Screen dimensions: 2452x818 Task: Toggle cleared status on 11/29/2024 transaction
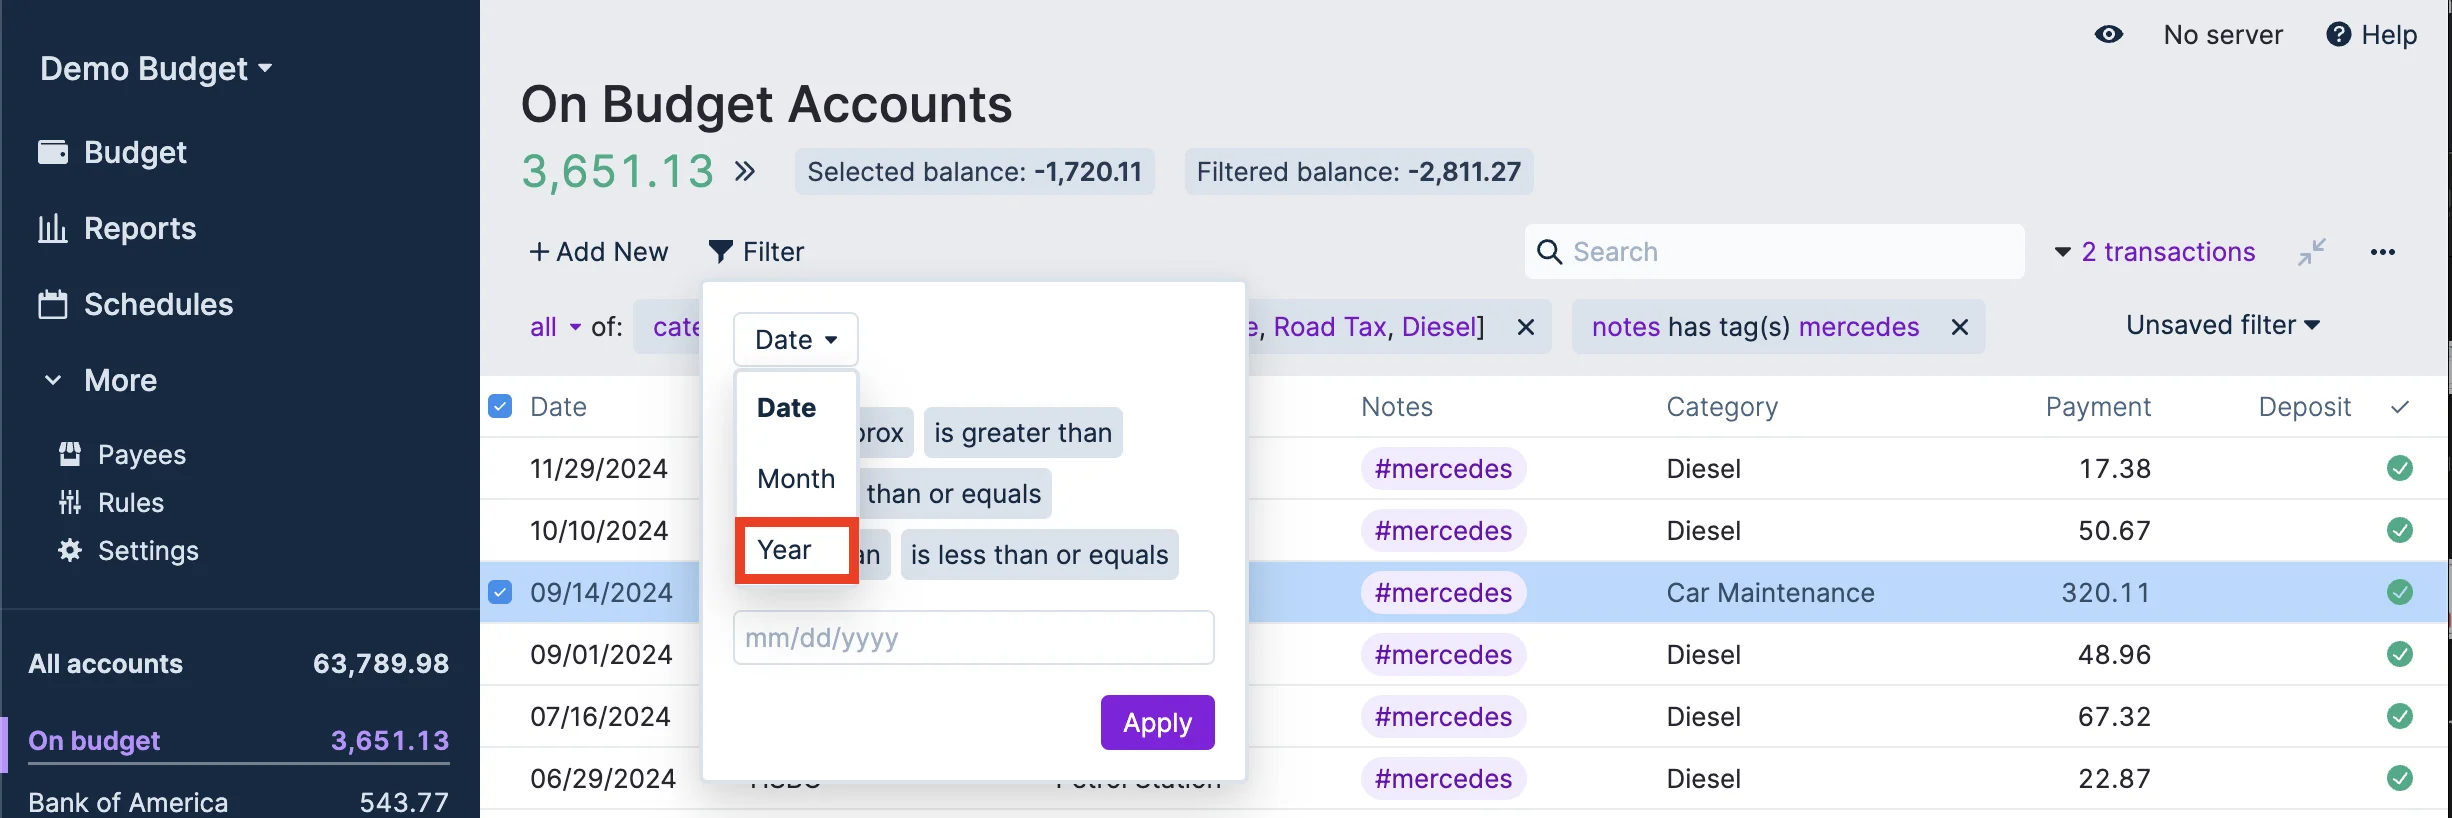click(2399, 468)
